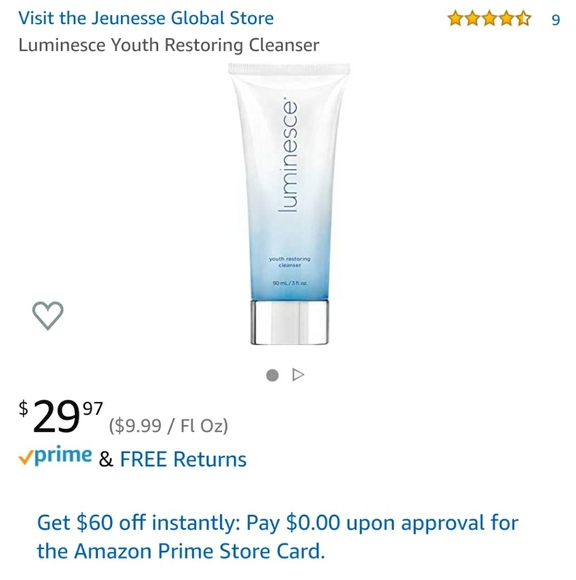Click the silver cap of the cleanser tube

[289, 322]
